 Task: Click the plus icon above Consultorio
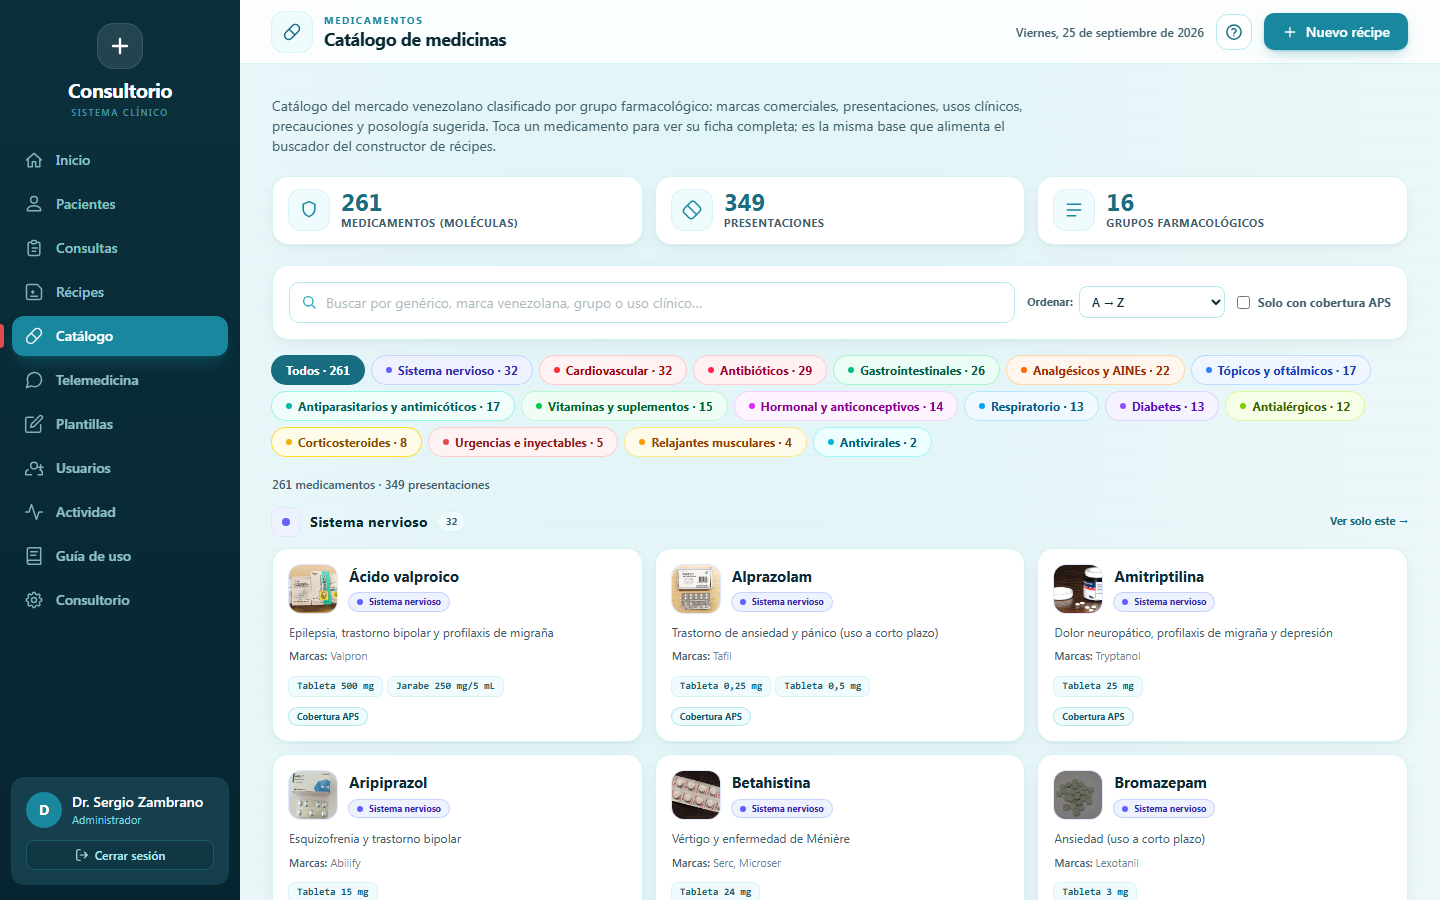pos(120,46)
